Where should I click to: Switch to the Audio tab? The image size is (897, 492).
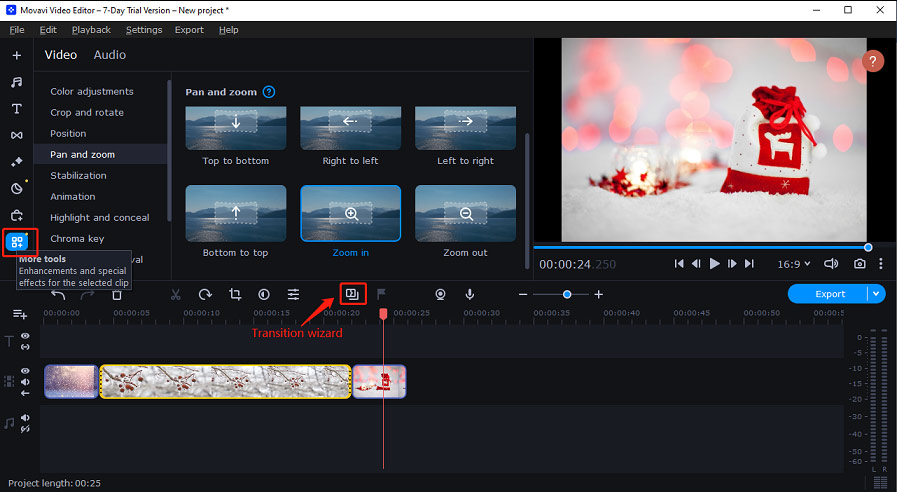click(x=109, y=55)
